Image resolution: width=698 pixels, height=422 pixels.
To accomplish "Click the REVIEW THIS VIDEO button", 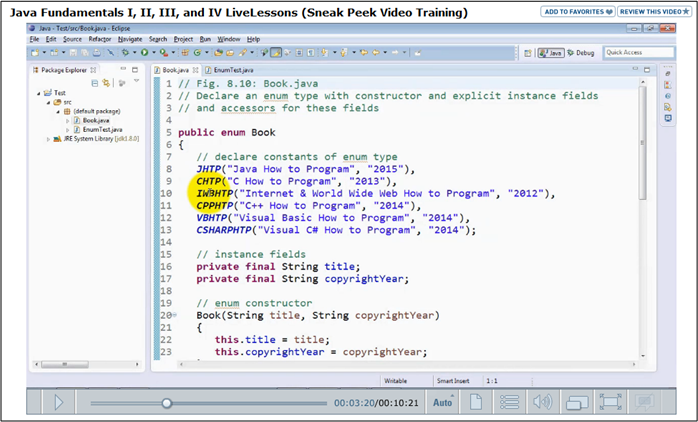I will point(653,12).
